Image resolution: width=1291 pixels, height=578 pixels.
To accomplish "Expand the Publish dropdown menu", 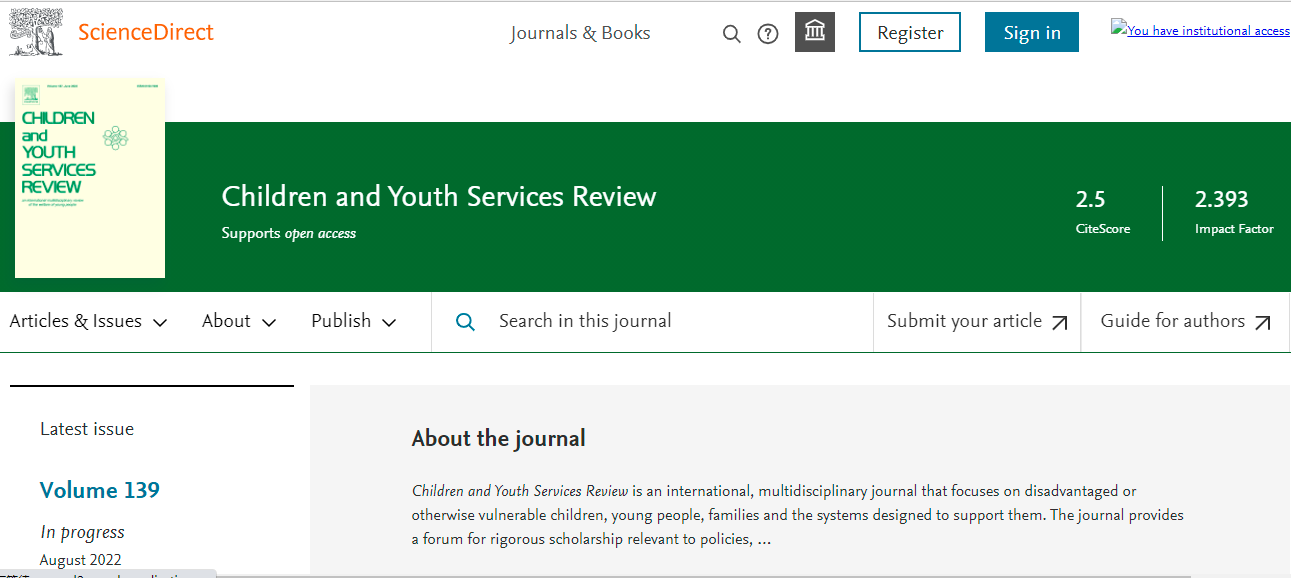I will 353,321.
